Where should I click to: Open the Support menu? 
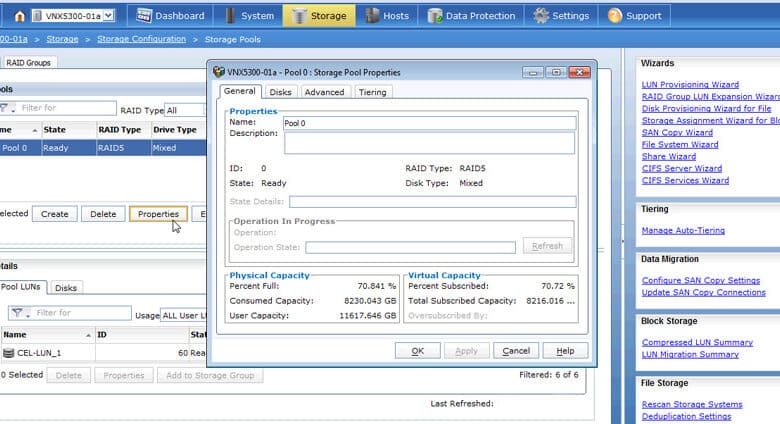(x=634, y=16)
